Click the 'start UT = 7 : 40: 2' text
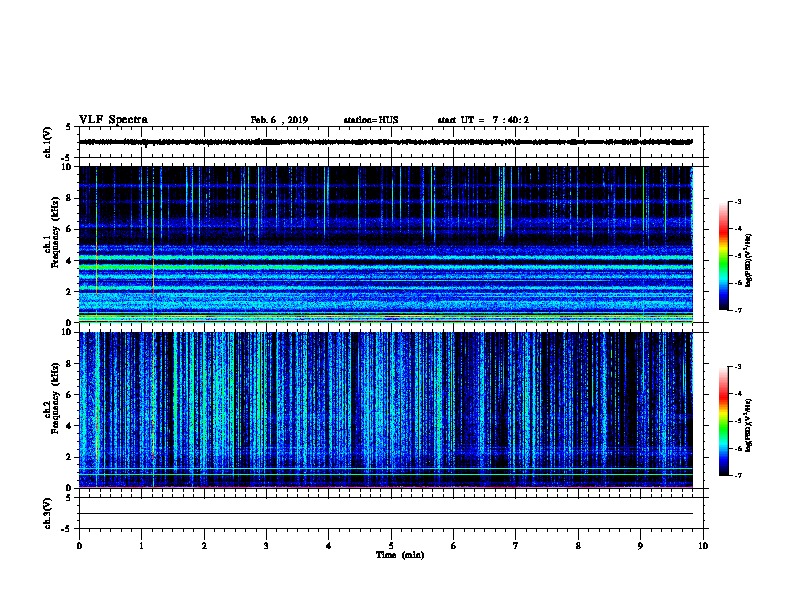792x612 pixels. click(483, 120)
